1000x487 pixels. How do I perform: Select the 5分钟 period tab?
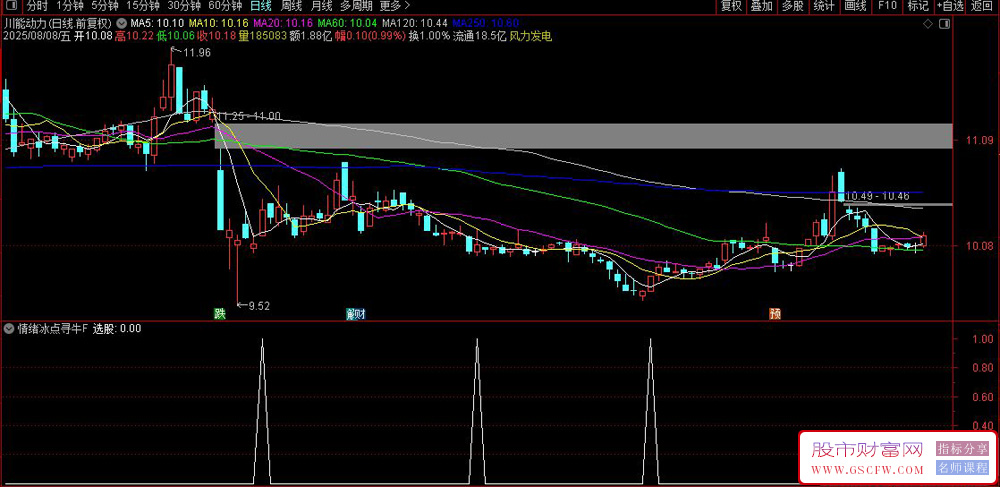104,6
